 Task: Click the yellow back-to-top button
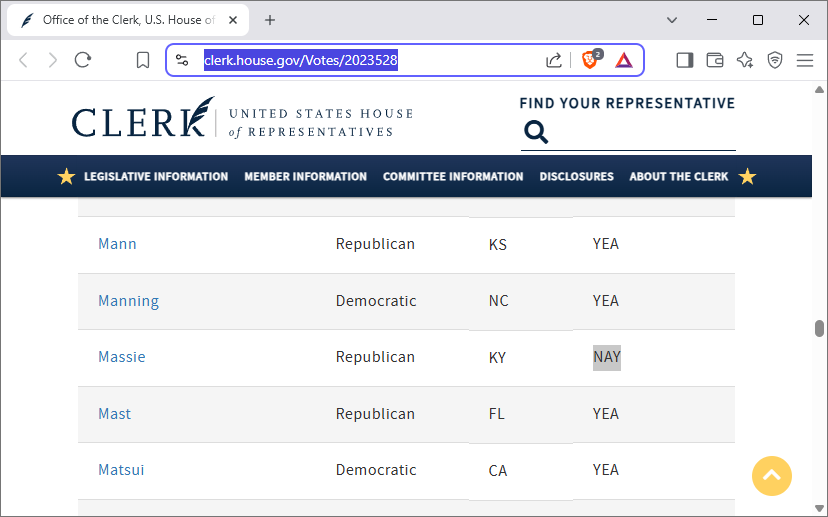pyautogui.click(x=771, y=476)
